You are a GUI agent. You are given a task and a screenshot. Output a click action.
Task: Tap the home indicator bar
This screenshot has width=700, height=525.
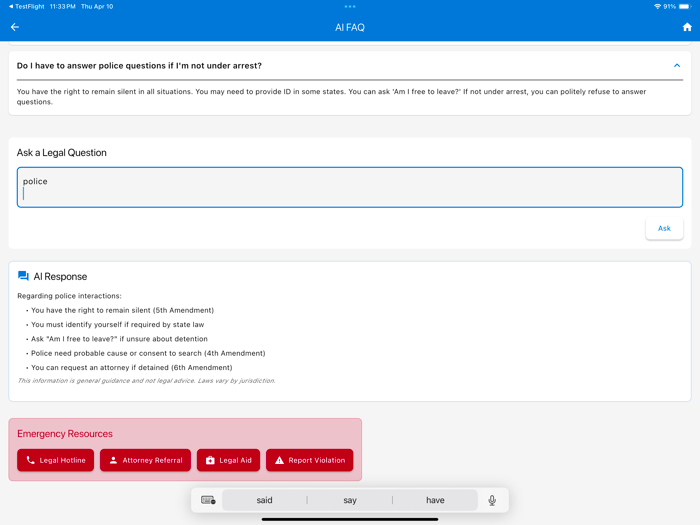350,519
